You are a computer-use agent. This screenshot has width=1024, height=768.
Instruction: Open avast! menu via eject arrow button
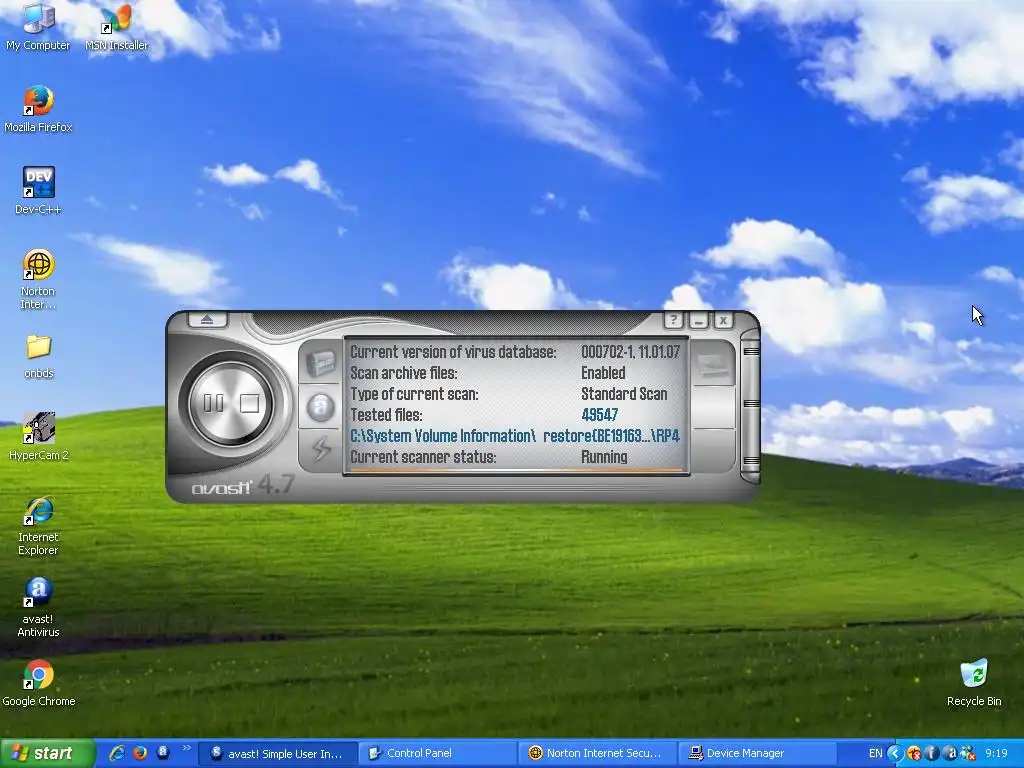(207, 319)
